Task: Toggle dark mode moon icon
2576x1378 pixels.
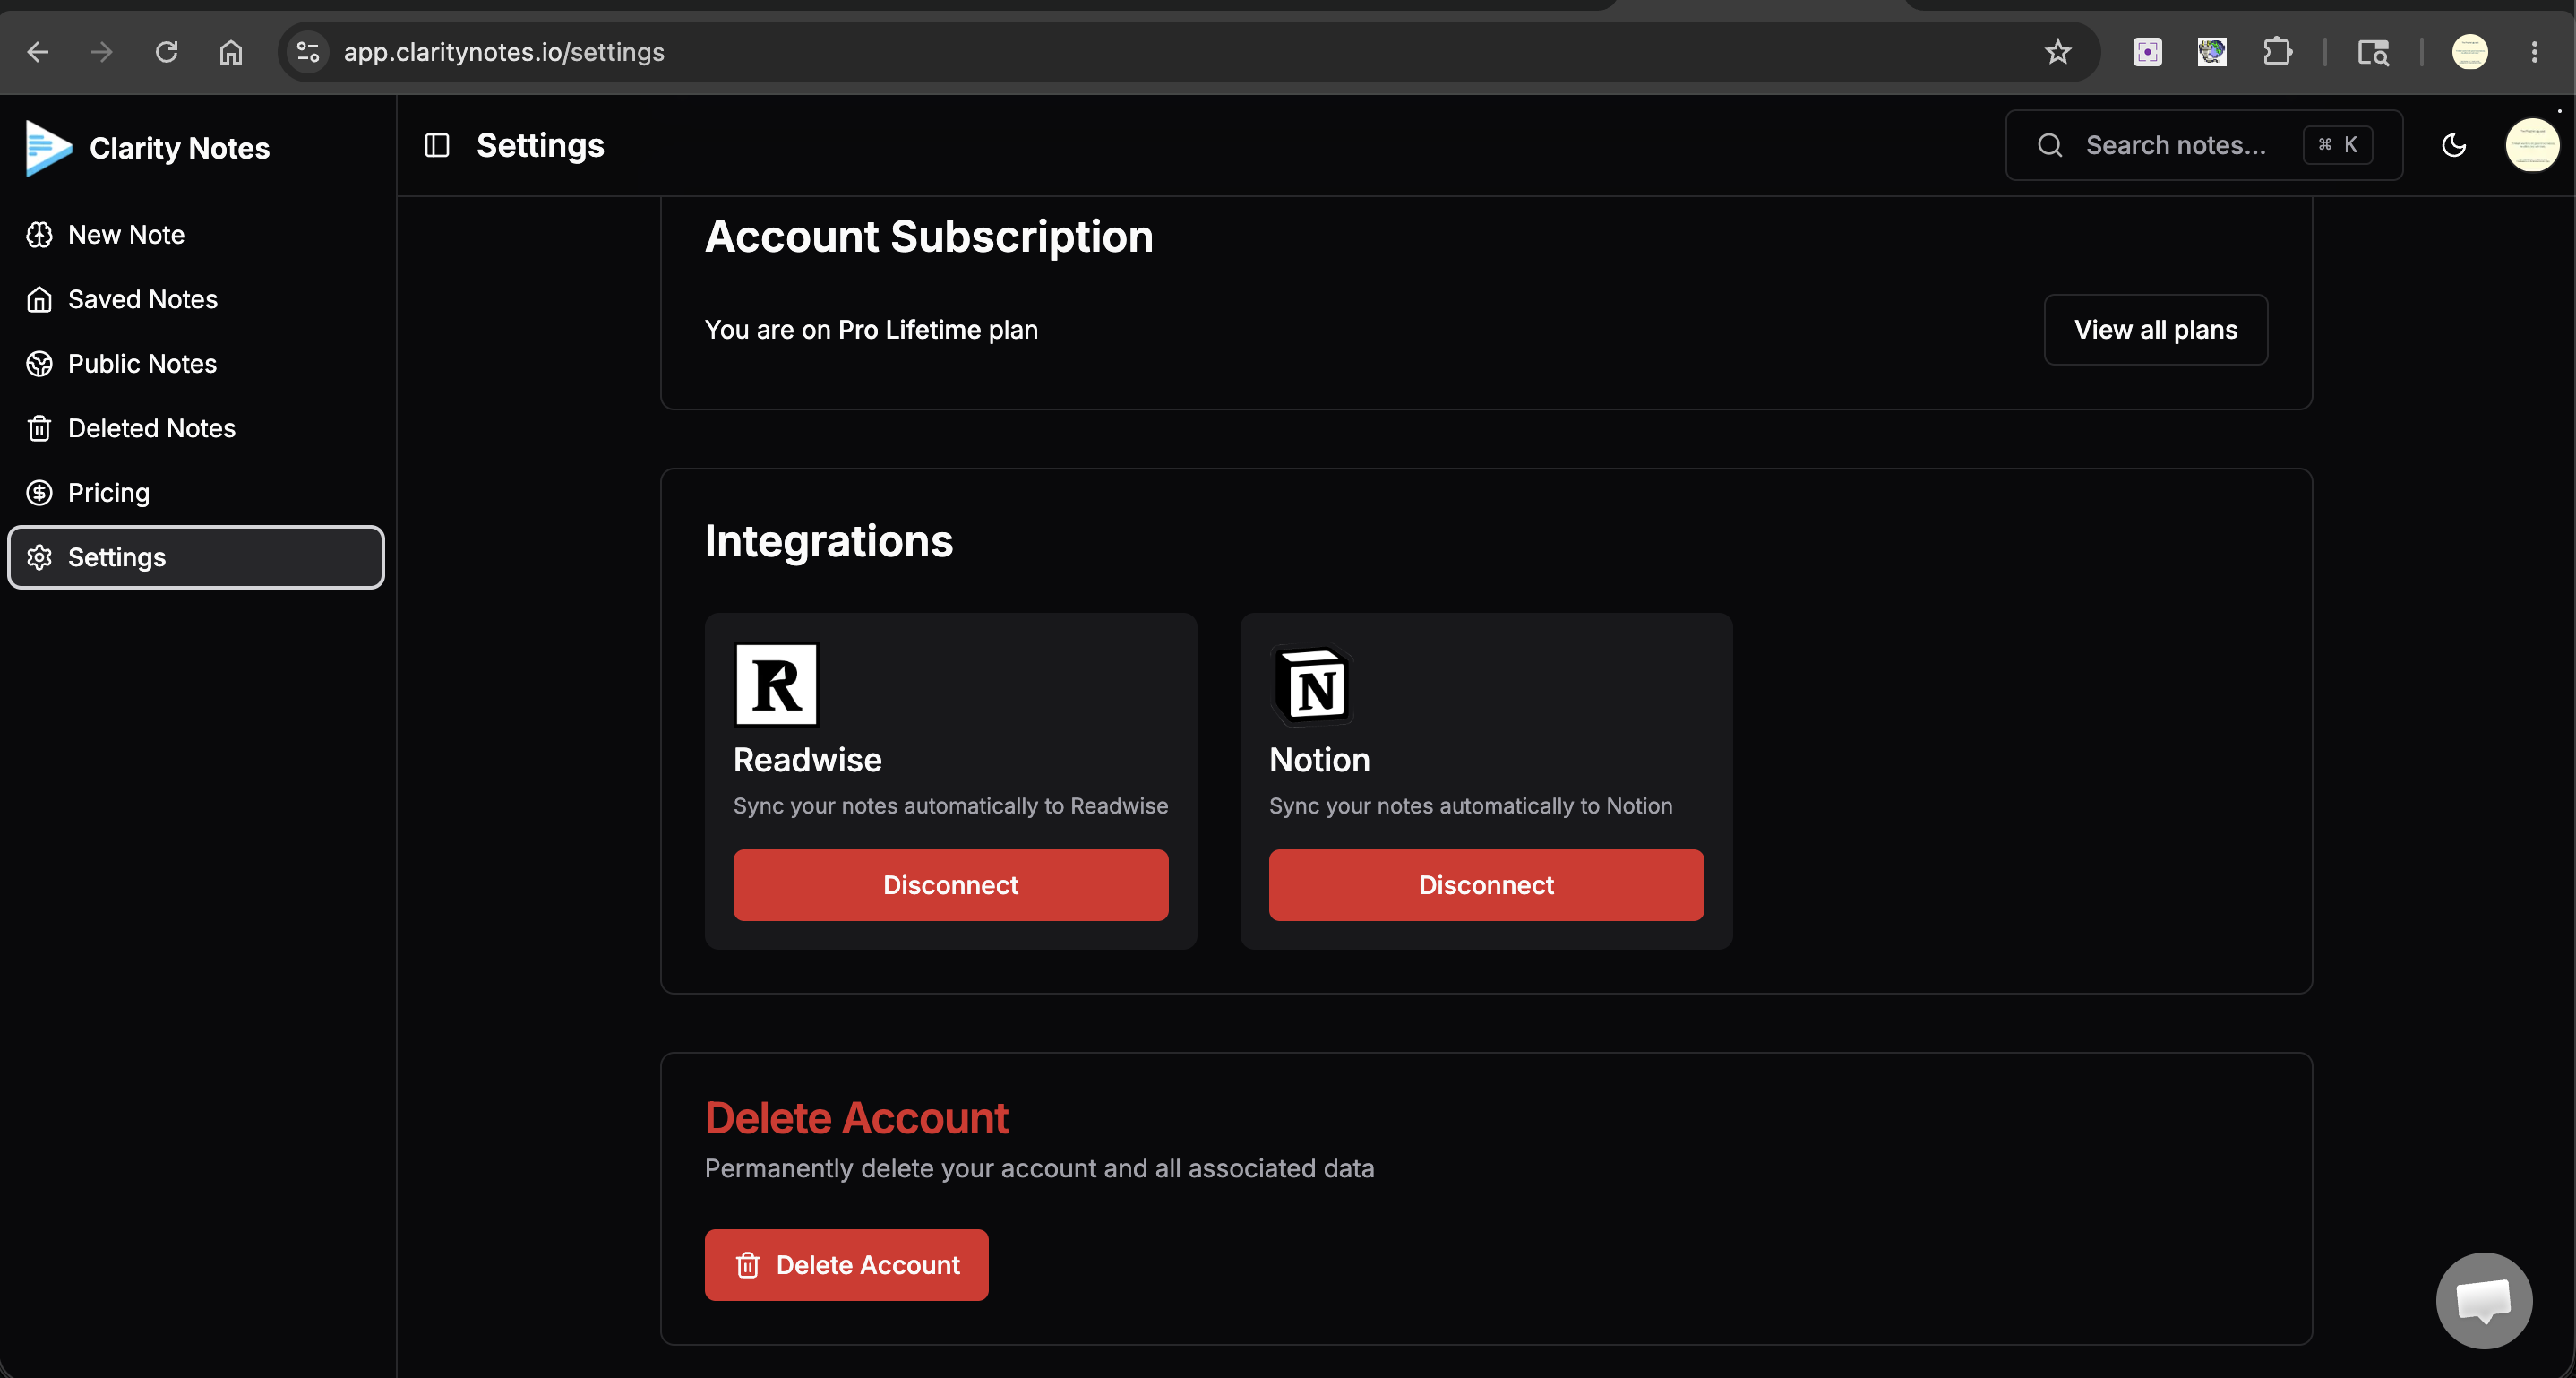Action: 2454,146
